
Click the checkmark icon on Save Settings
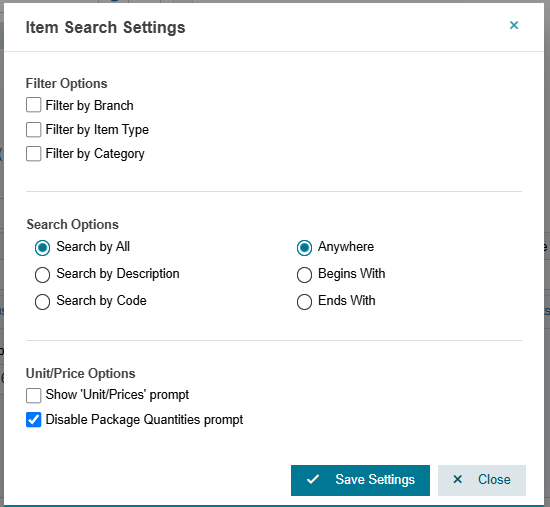pyautogui.click(x=313, y=479)
